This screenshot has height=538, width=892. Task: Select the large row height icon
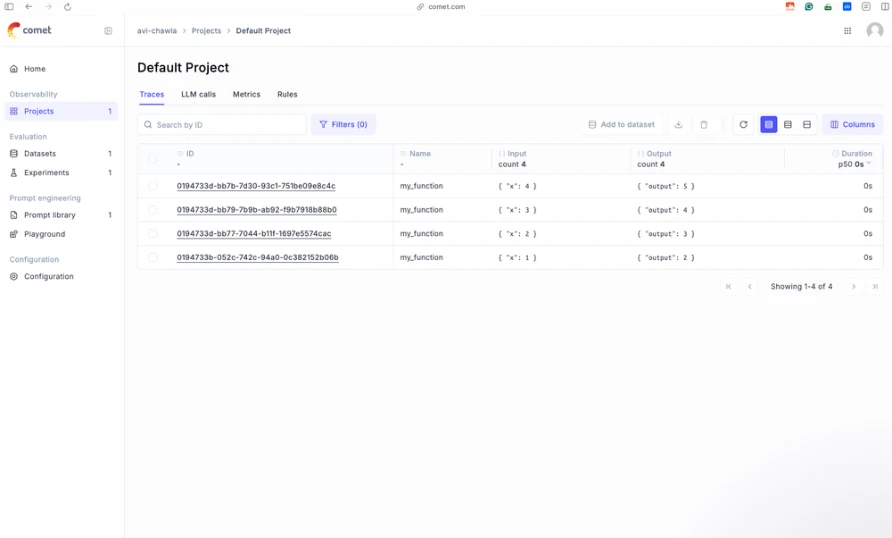point(807,125)
